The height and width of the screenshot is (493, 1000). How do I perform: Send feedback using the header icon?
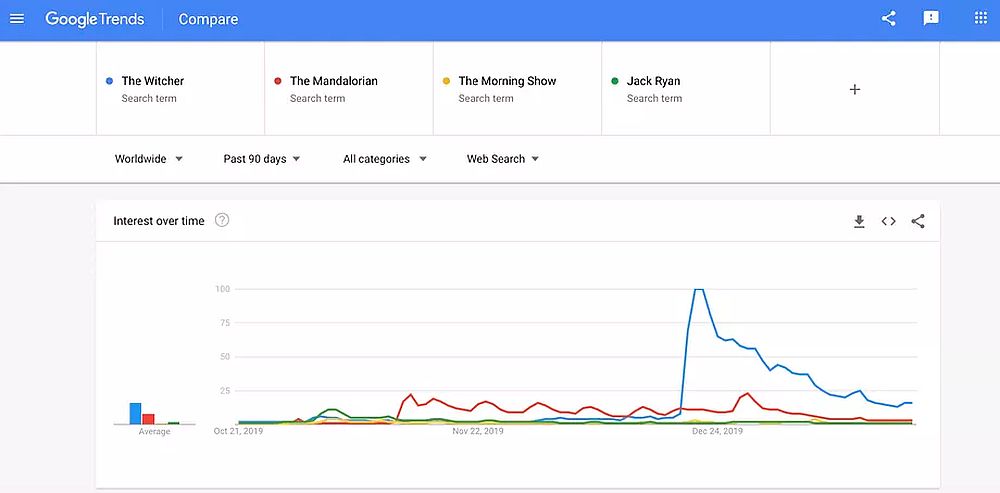(x=931, y=19)
